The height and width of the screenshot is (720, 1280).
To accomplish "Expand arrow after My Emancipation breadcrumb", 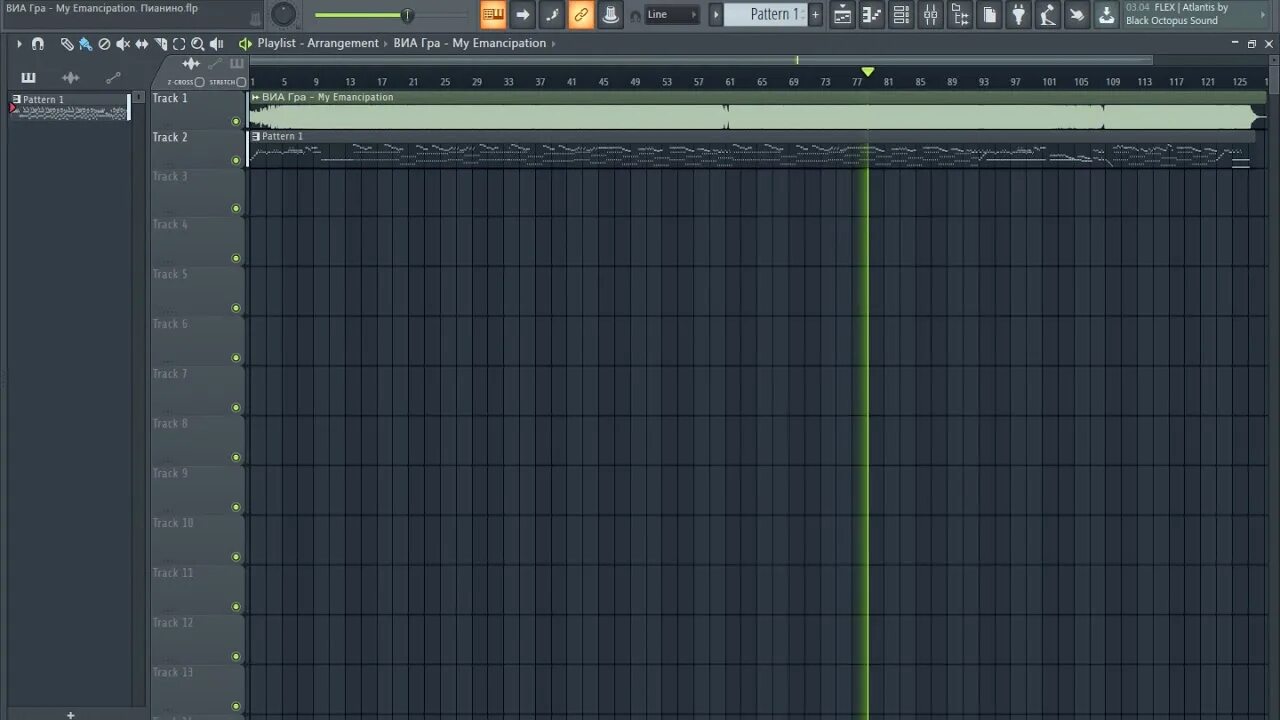I will click(x=554, y=44).
